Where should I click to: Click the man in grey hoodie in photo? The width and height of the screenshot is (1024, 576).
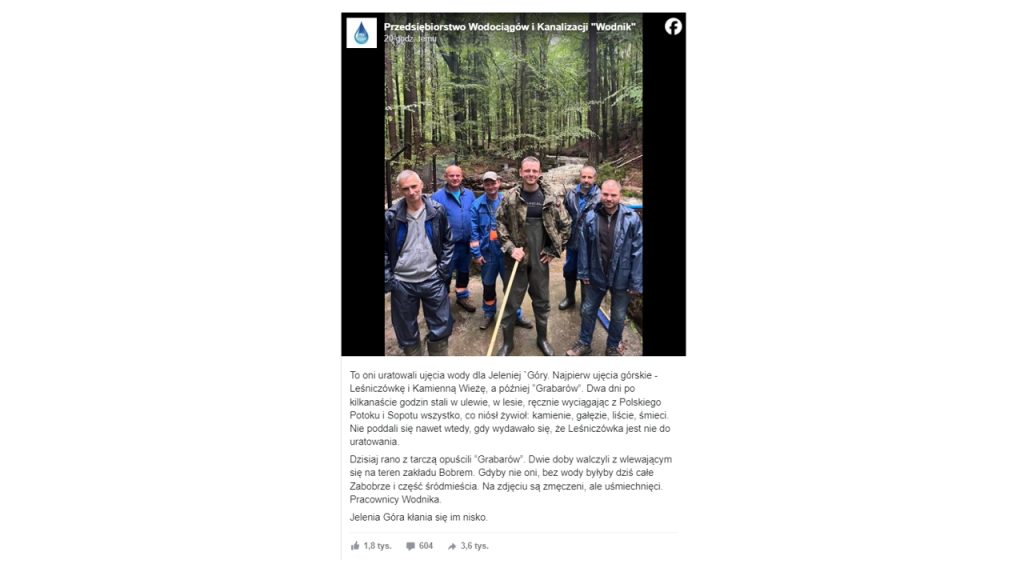(417, 261)
